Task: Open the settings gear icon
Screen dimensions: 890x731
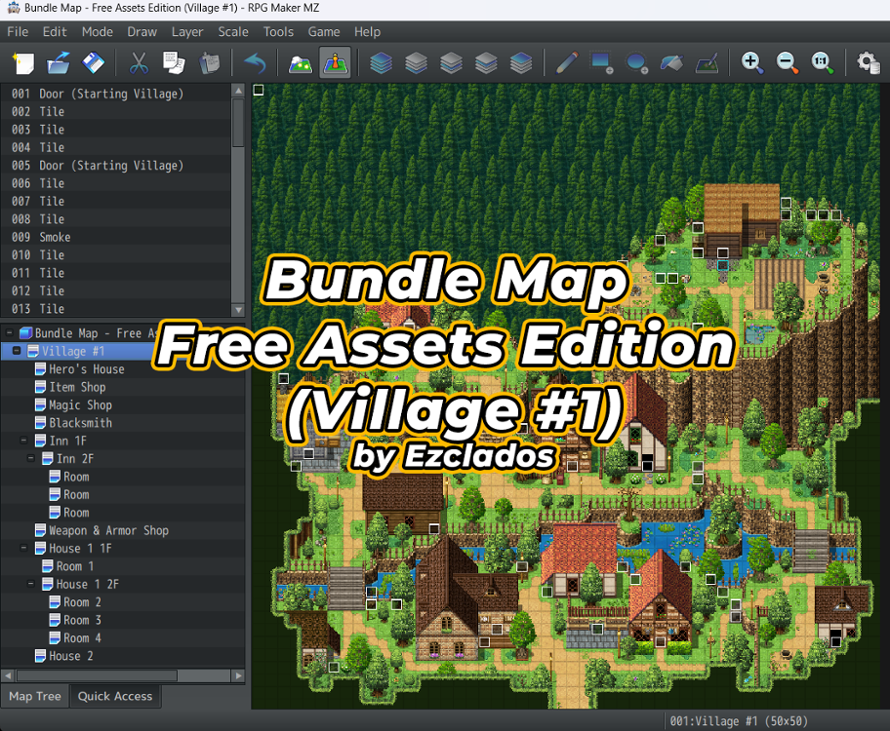Action: [x=866, y=62]
